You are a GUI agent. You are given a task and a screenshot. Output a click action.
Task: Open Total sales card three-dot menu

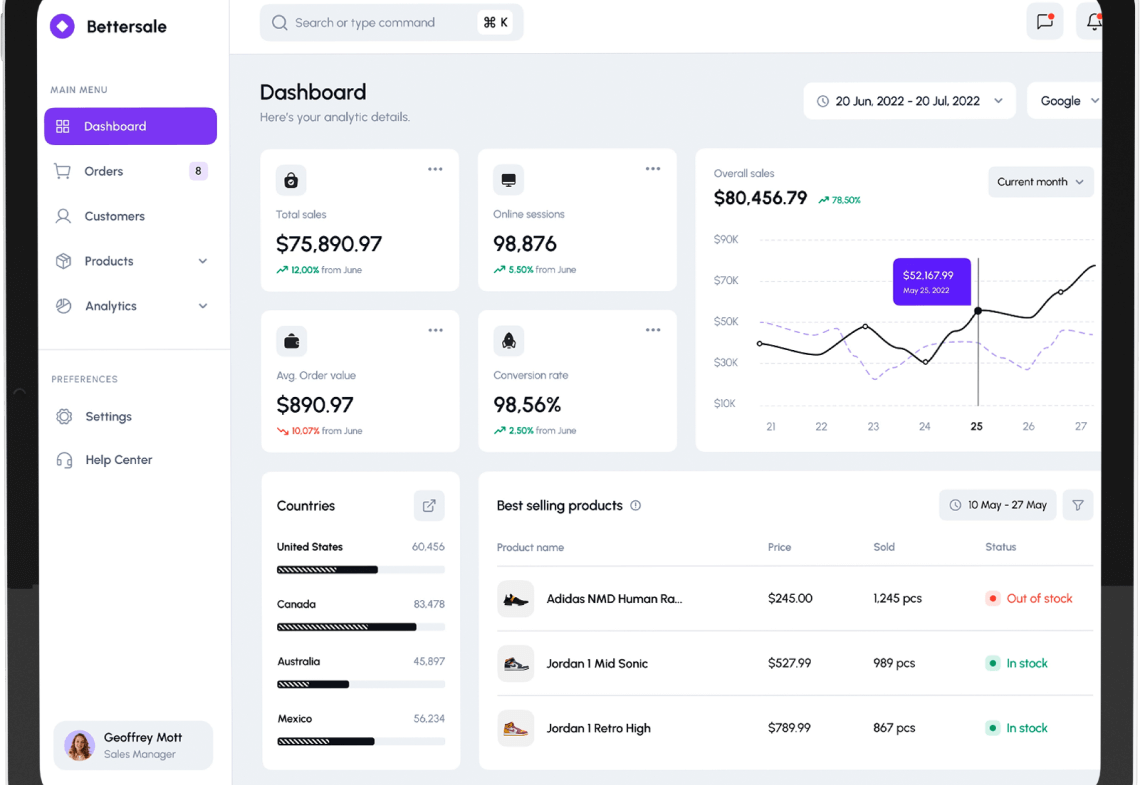coord(435,169)
